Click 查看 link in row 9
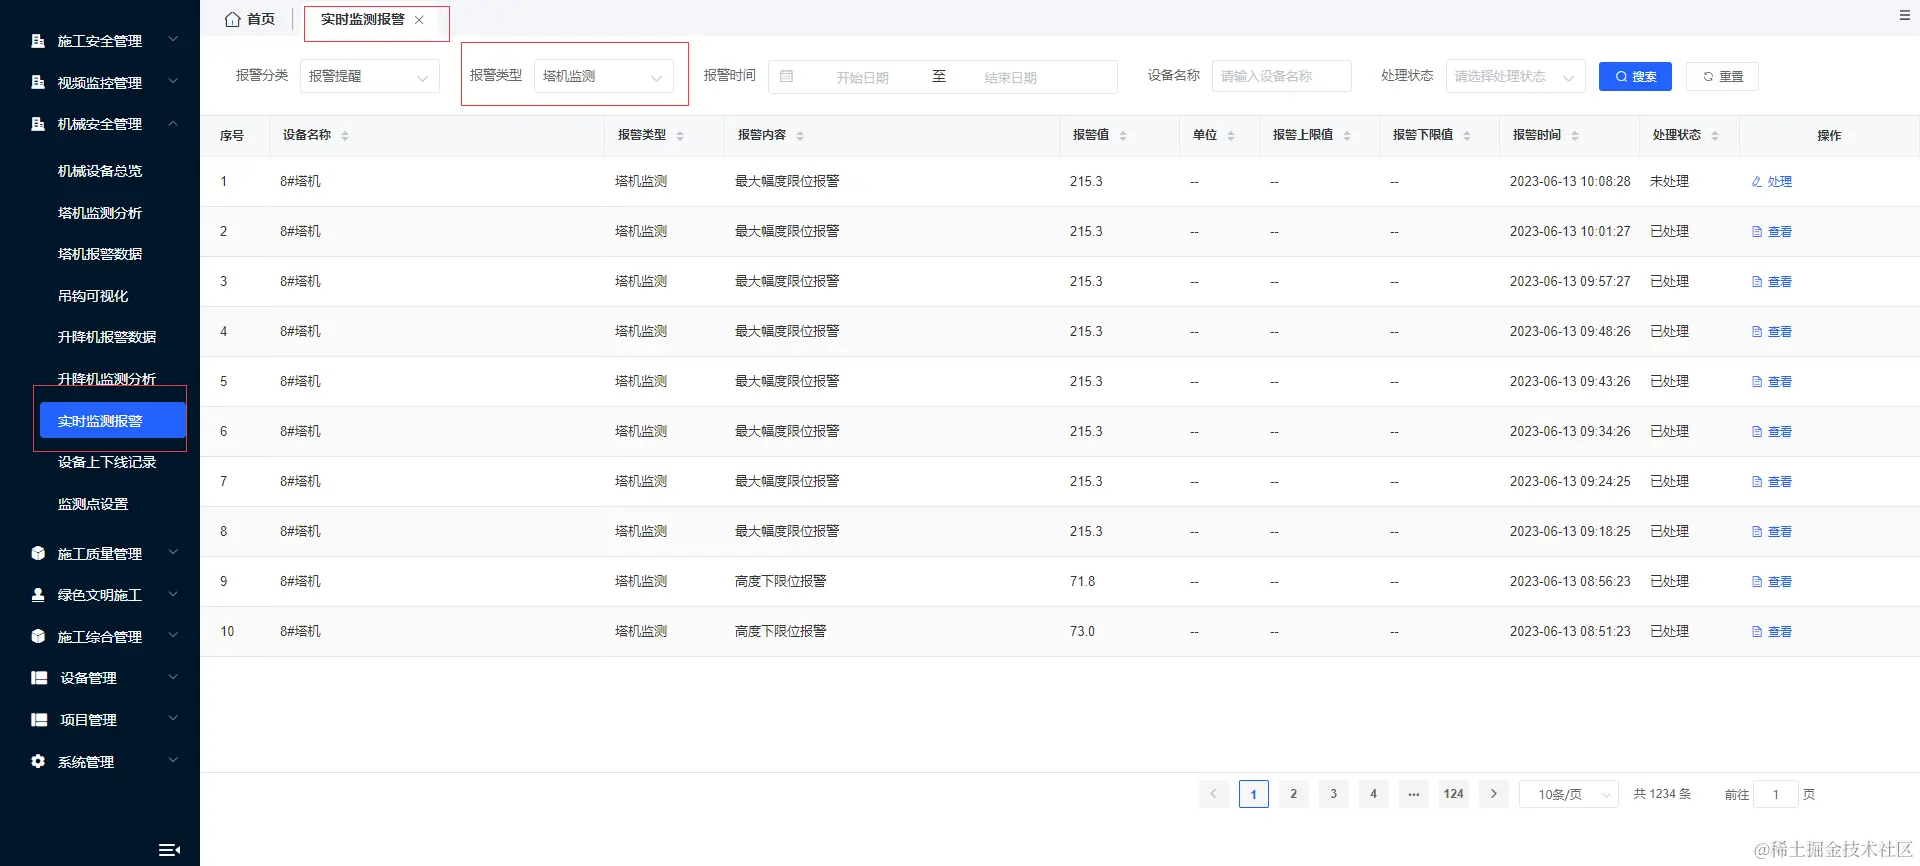This screenshot has height=866, width=1920. pos(1772,582)
